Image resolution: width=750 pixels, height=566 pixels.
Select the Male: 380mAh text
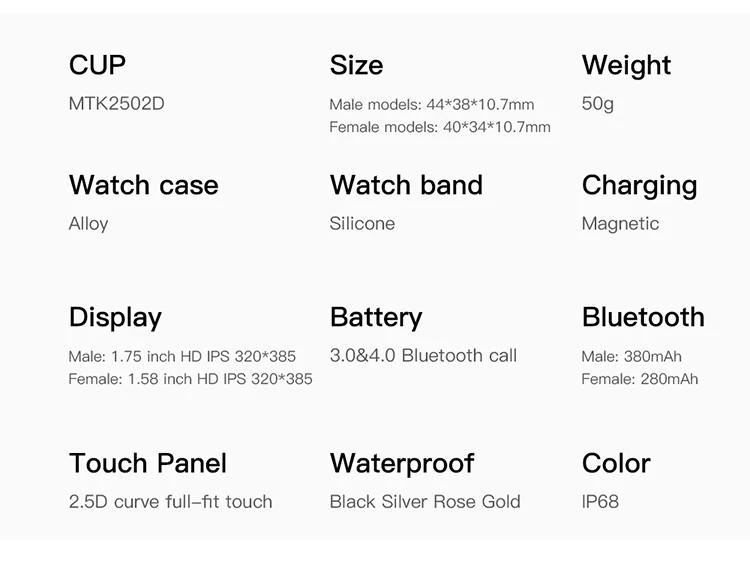click(631, 356)
